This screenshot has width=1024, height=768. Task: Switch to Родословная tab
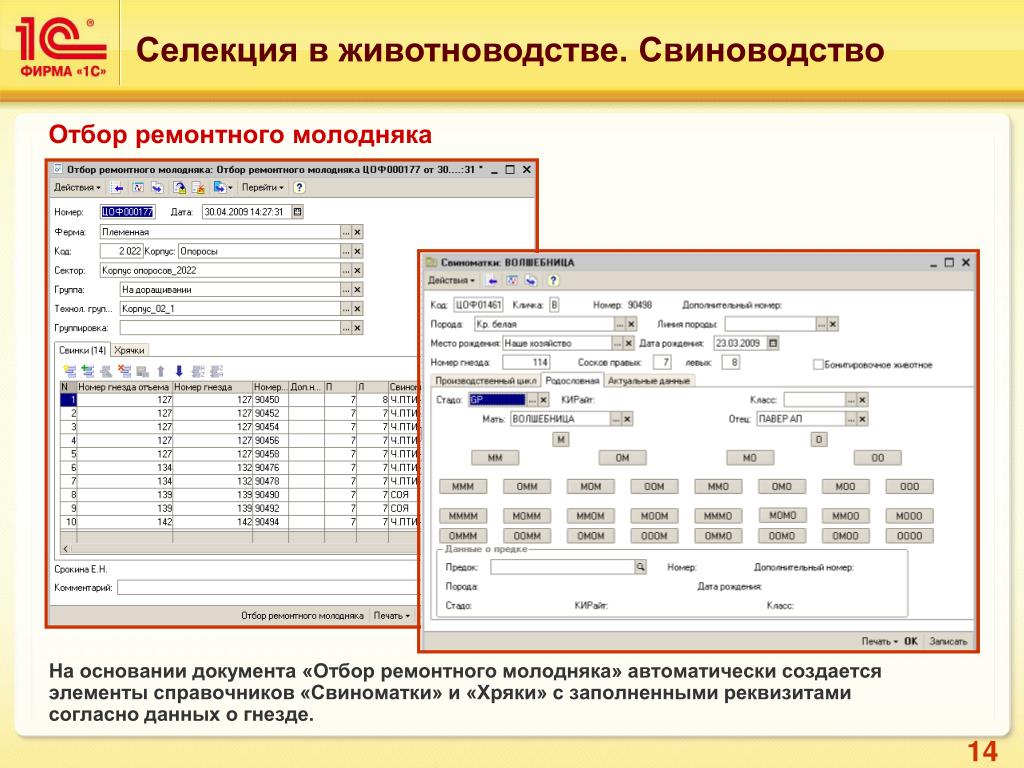[x=572, y=380]
